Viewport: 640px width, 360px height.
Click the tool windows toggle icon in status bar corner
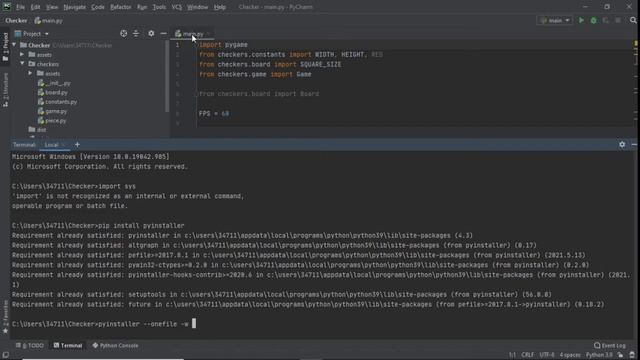point(5,356)
